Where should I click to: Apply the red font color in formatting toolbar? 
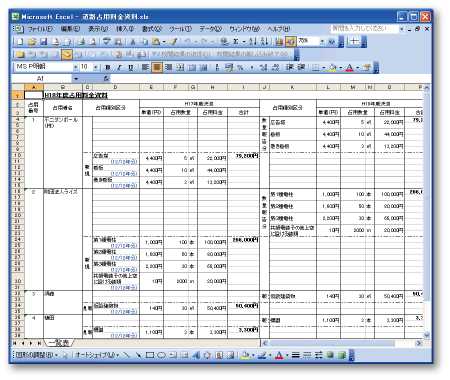click(x=349, y=68)
